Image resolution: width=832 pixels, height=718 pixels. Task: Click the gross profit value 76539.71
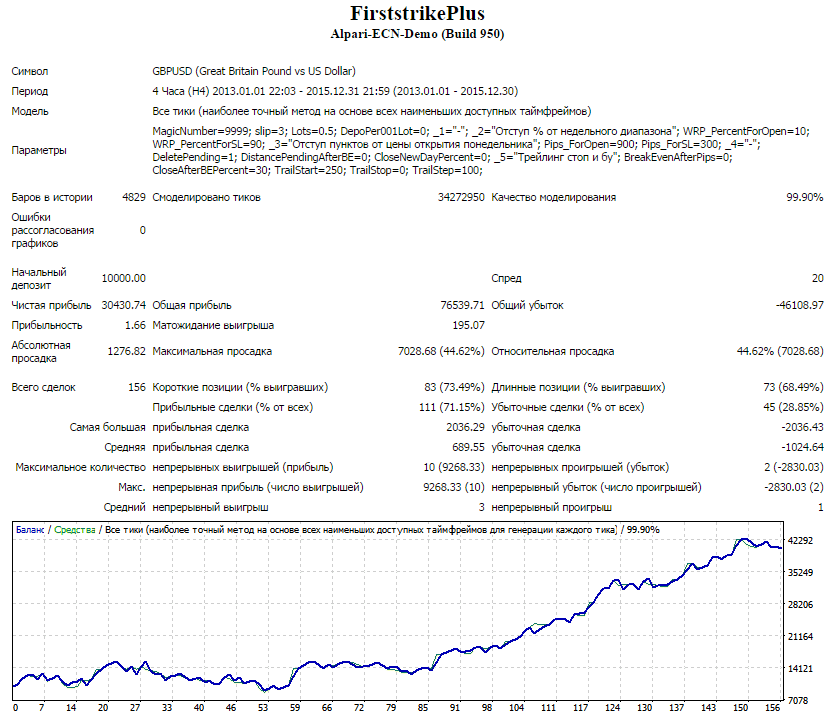click(462, 305)
